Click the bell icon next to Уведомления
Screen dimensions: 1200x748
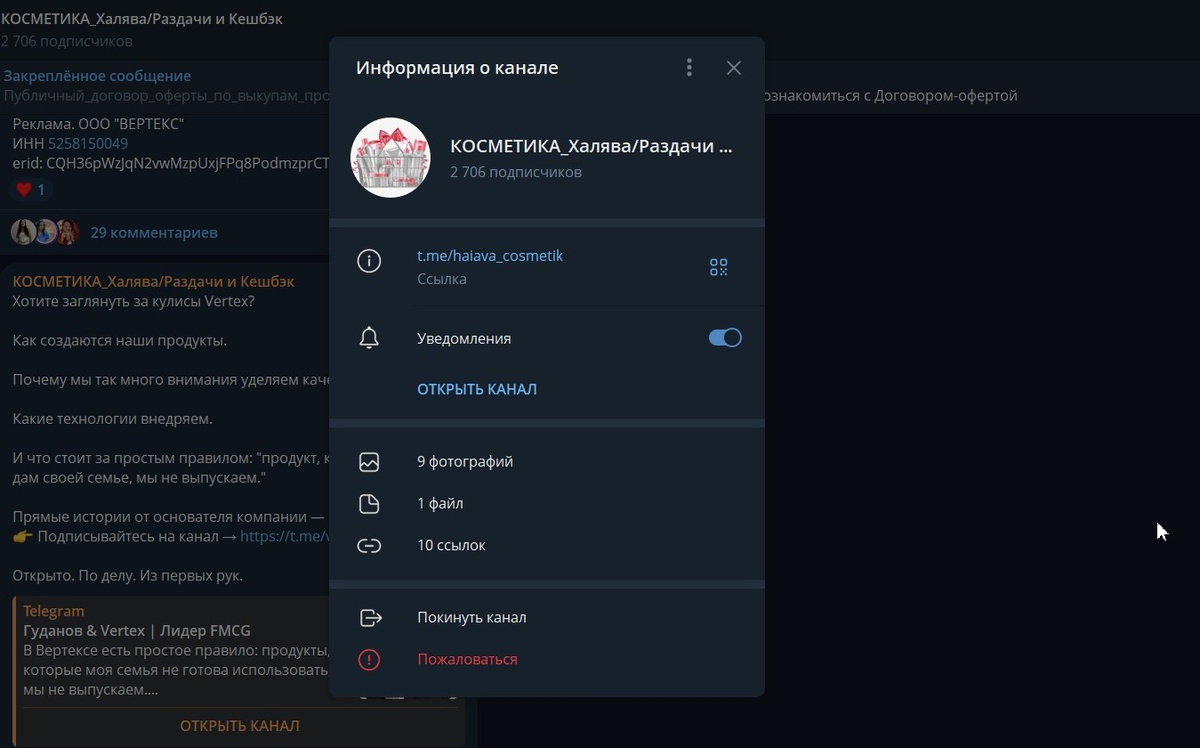tap(369, 338)
